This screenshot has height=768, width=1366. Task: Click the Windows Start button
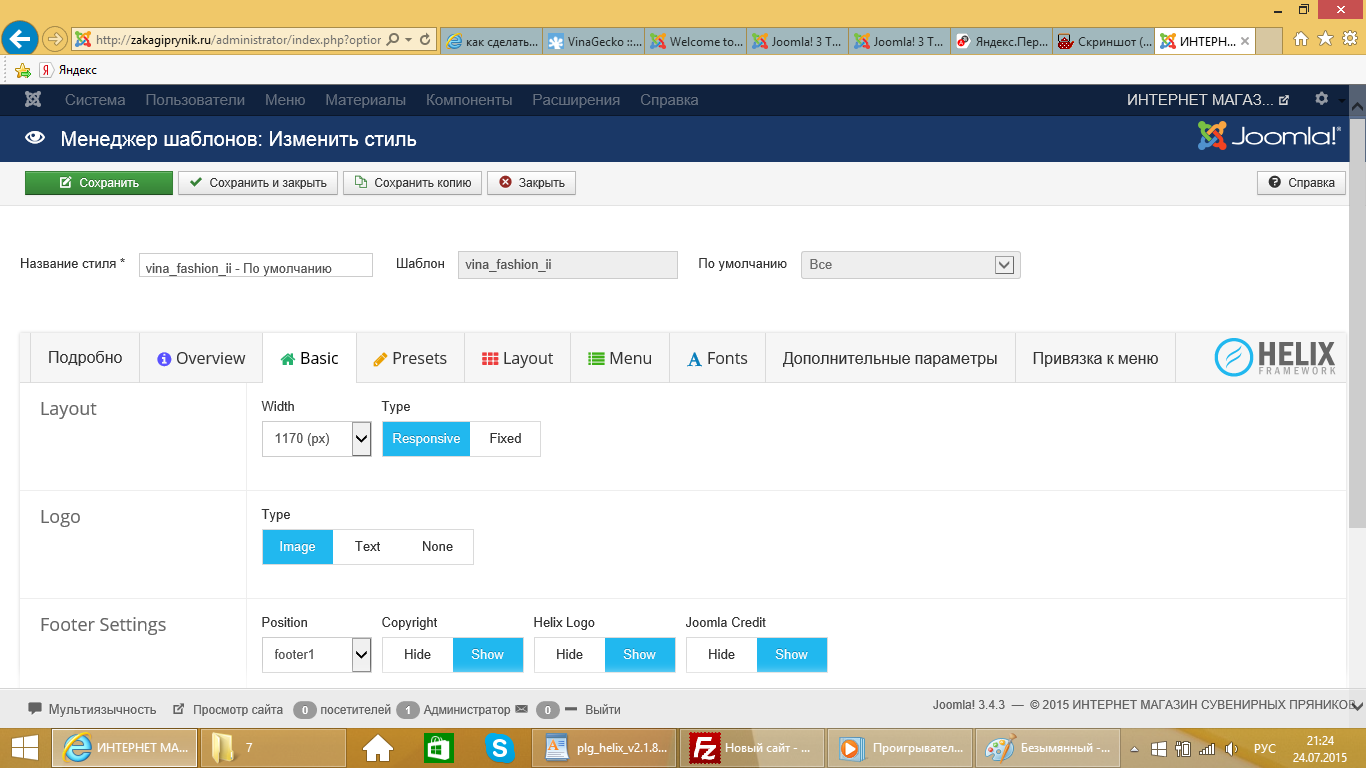24,747
